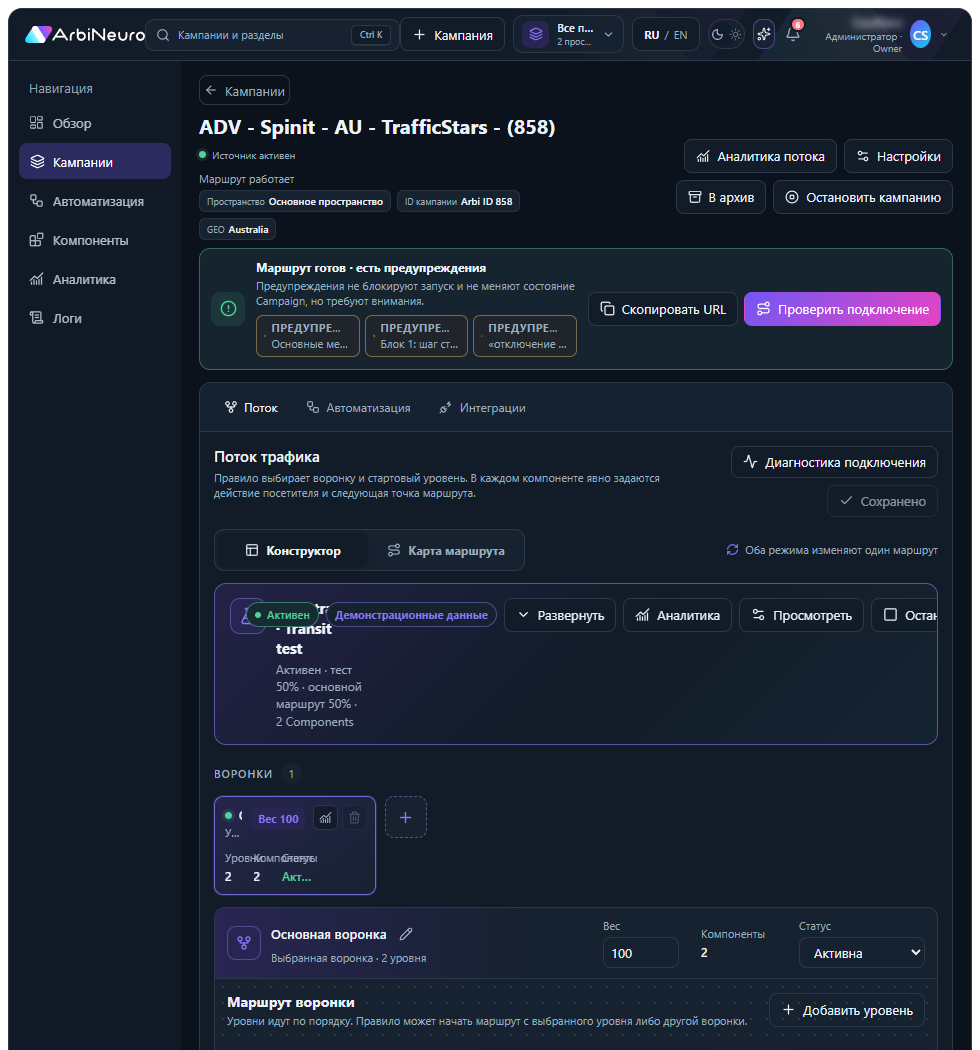Screen dimensions: 980x1050
Task: Rename Основная воронка with pencil icon
Action: click(406, 934)
